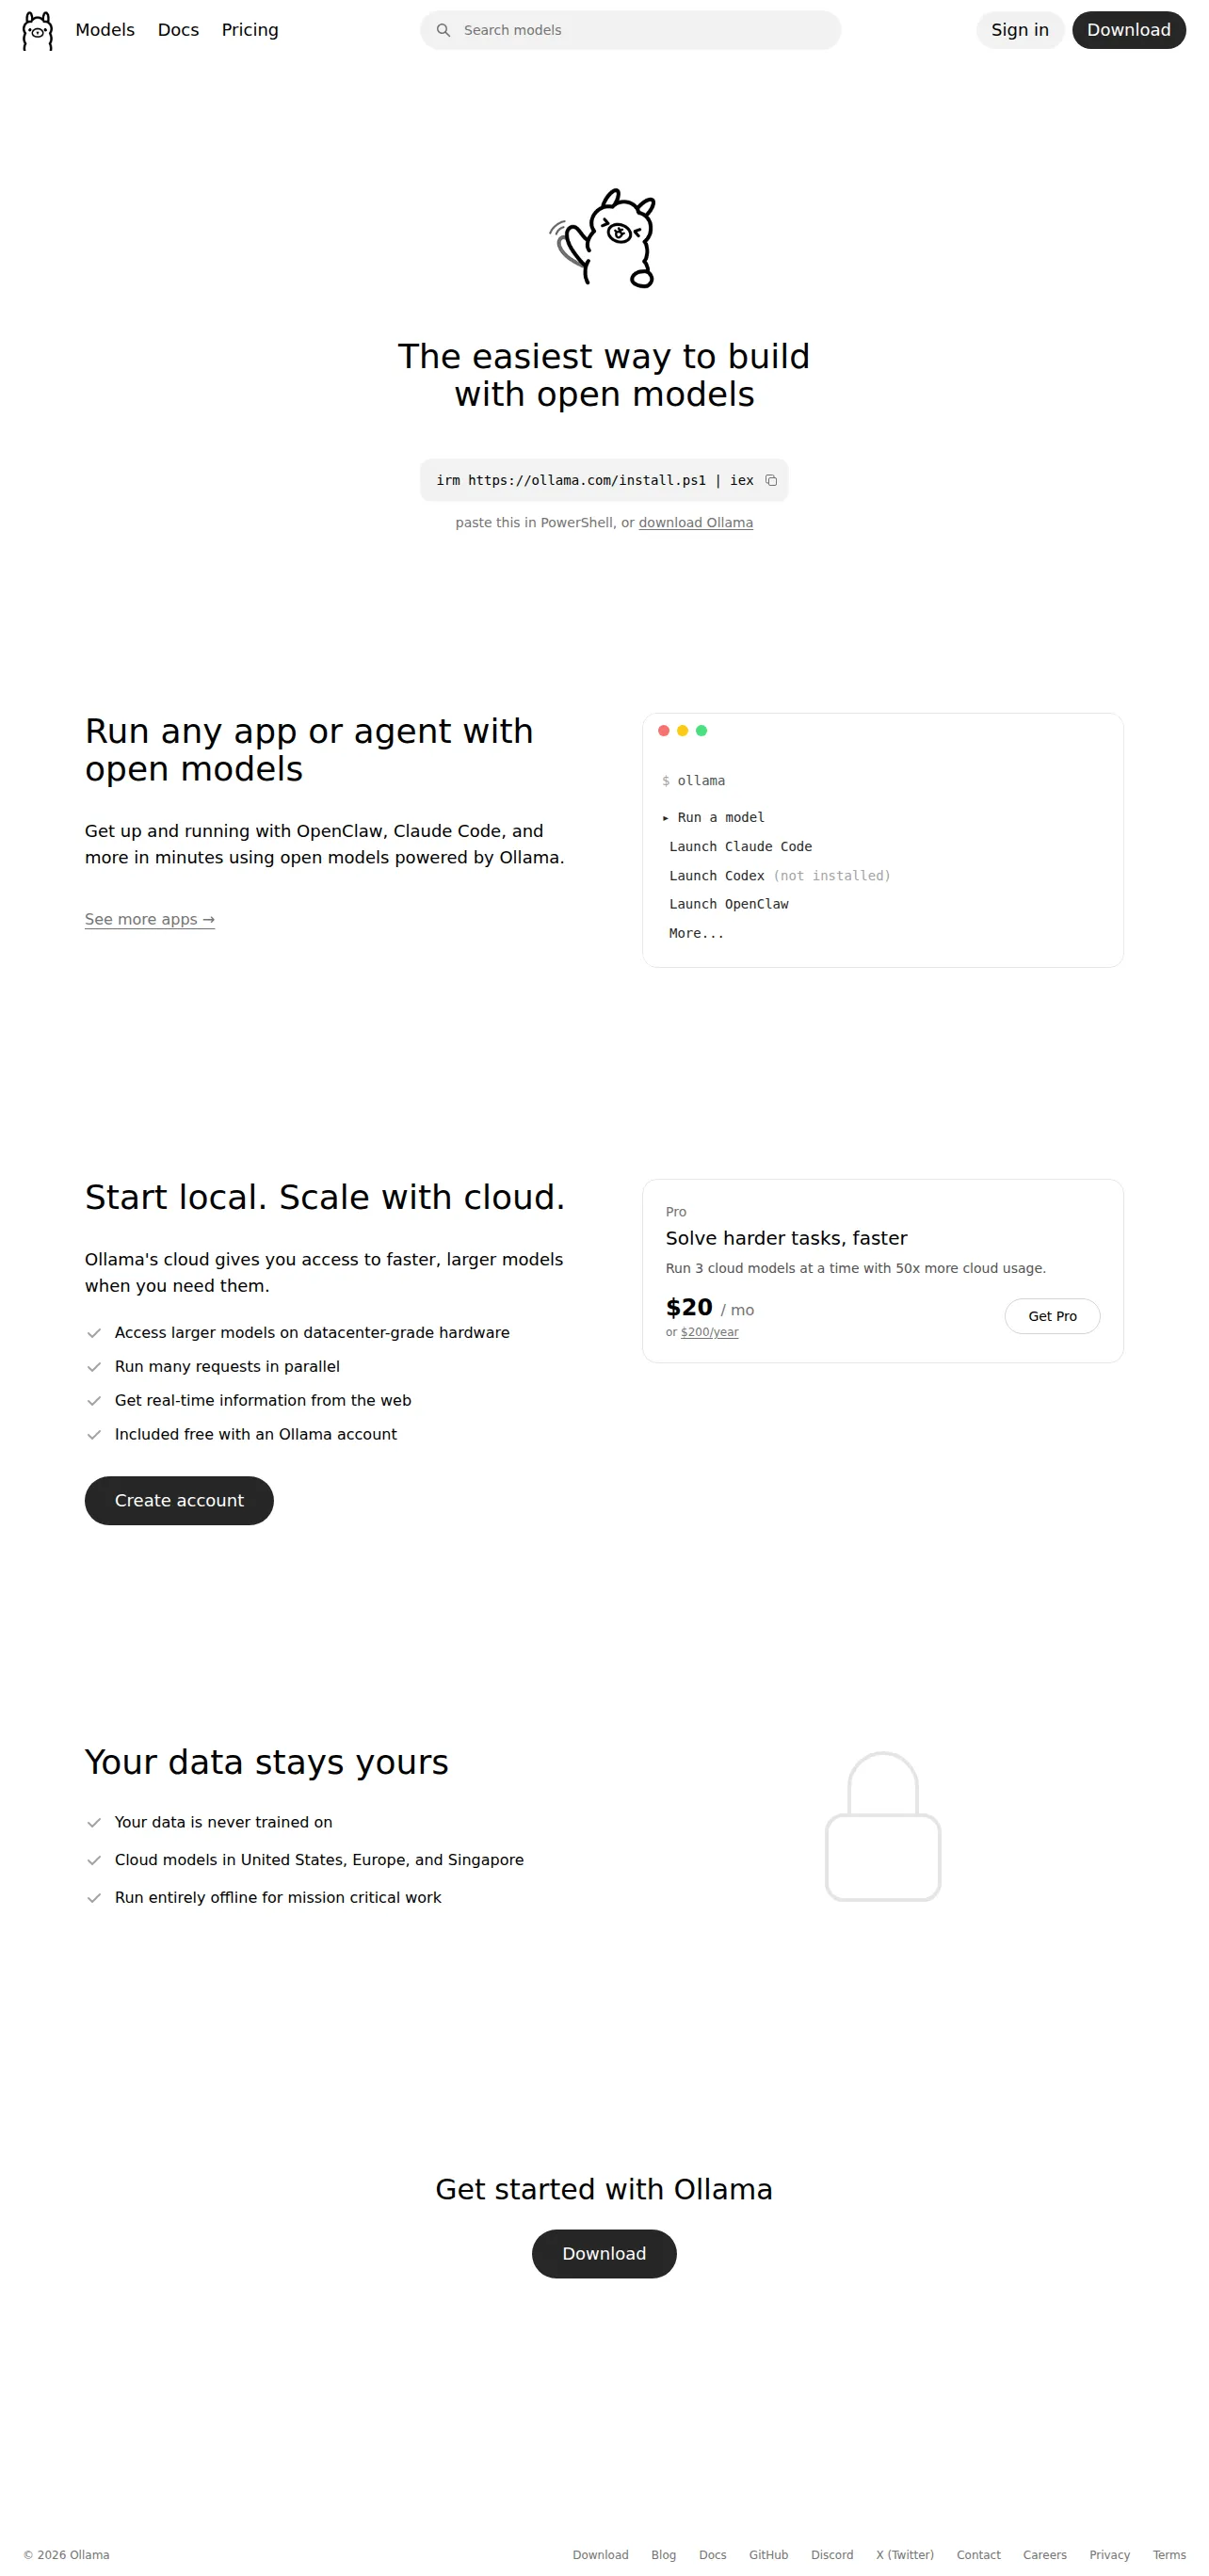Click the red dot in the terminal window

663,731
